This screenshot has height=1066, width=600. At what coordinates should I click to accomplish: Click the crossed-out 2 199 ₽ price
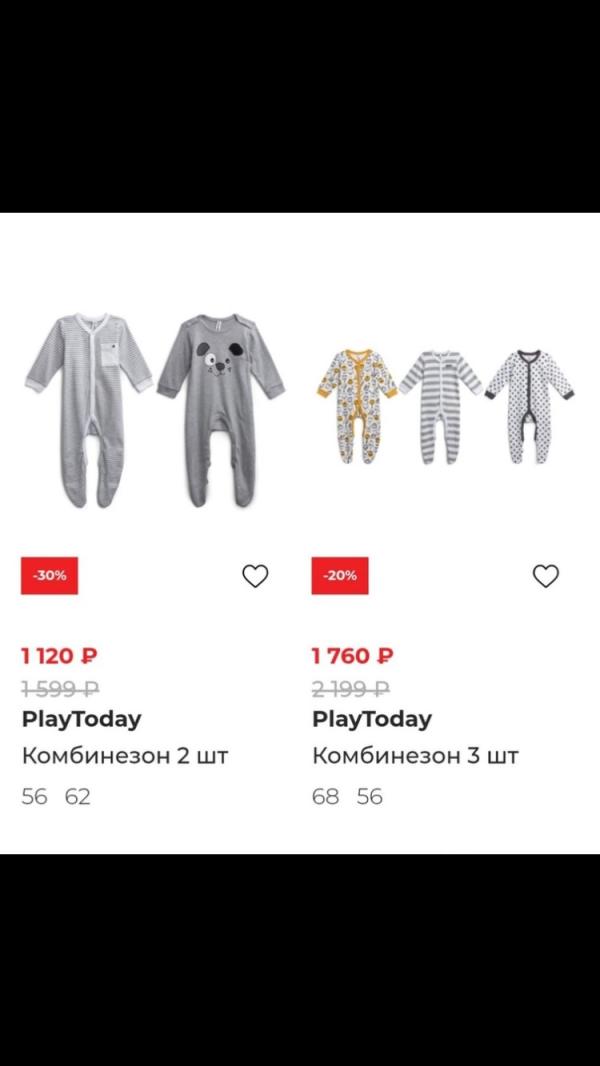[x=350, y=688]
